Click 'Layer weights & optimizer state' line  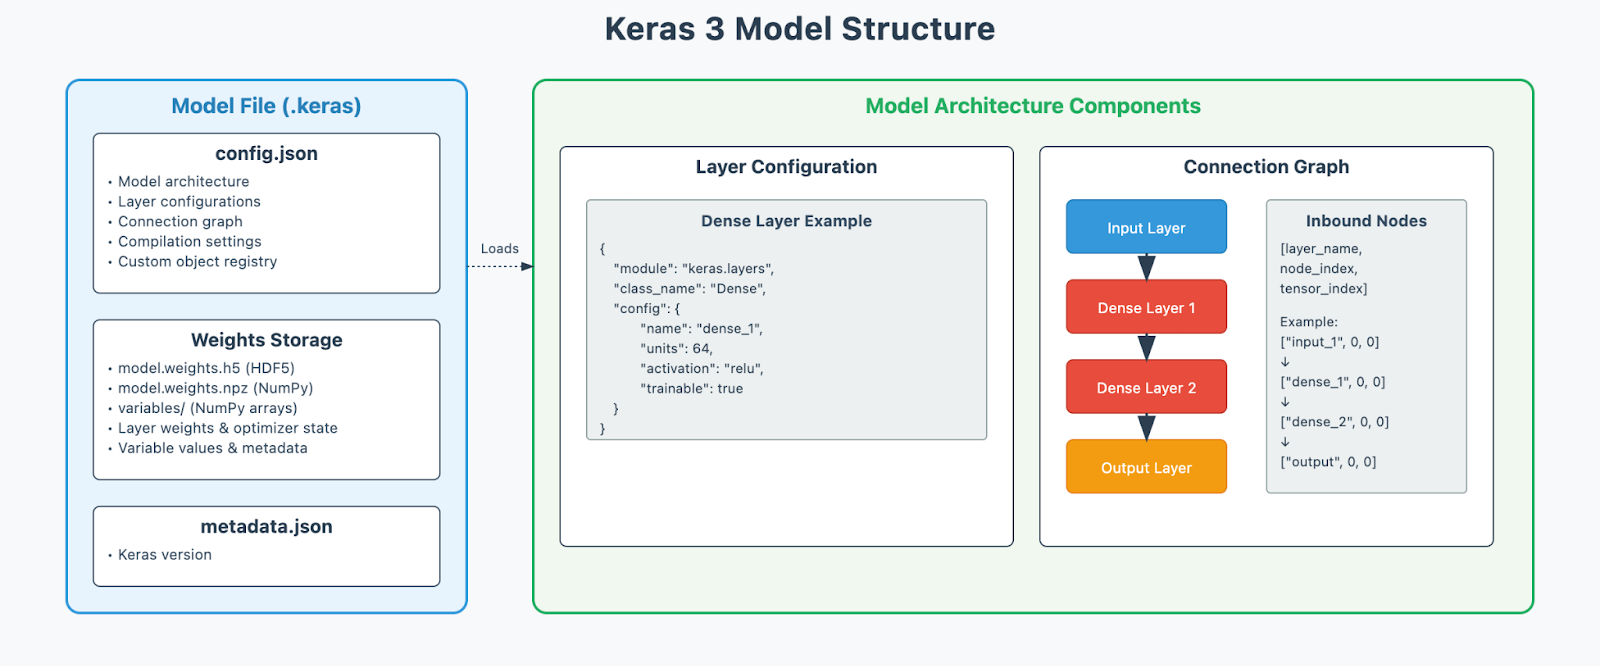coord(228,428)
